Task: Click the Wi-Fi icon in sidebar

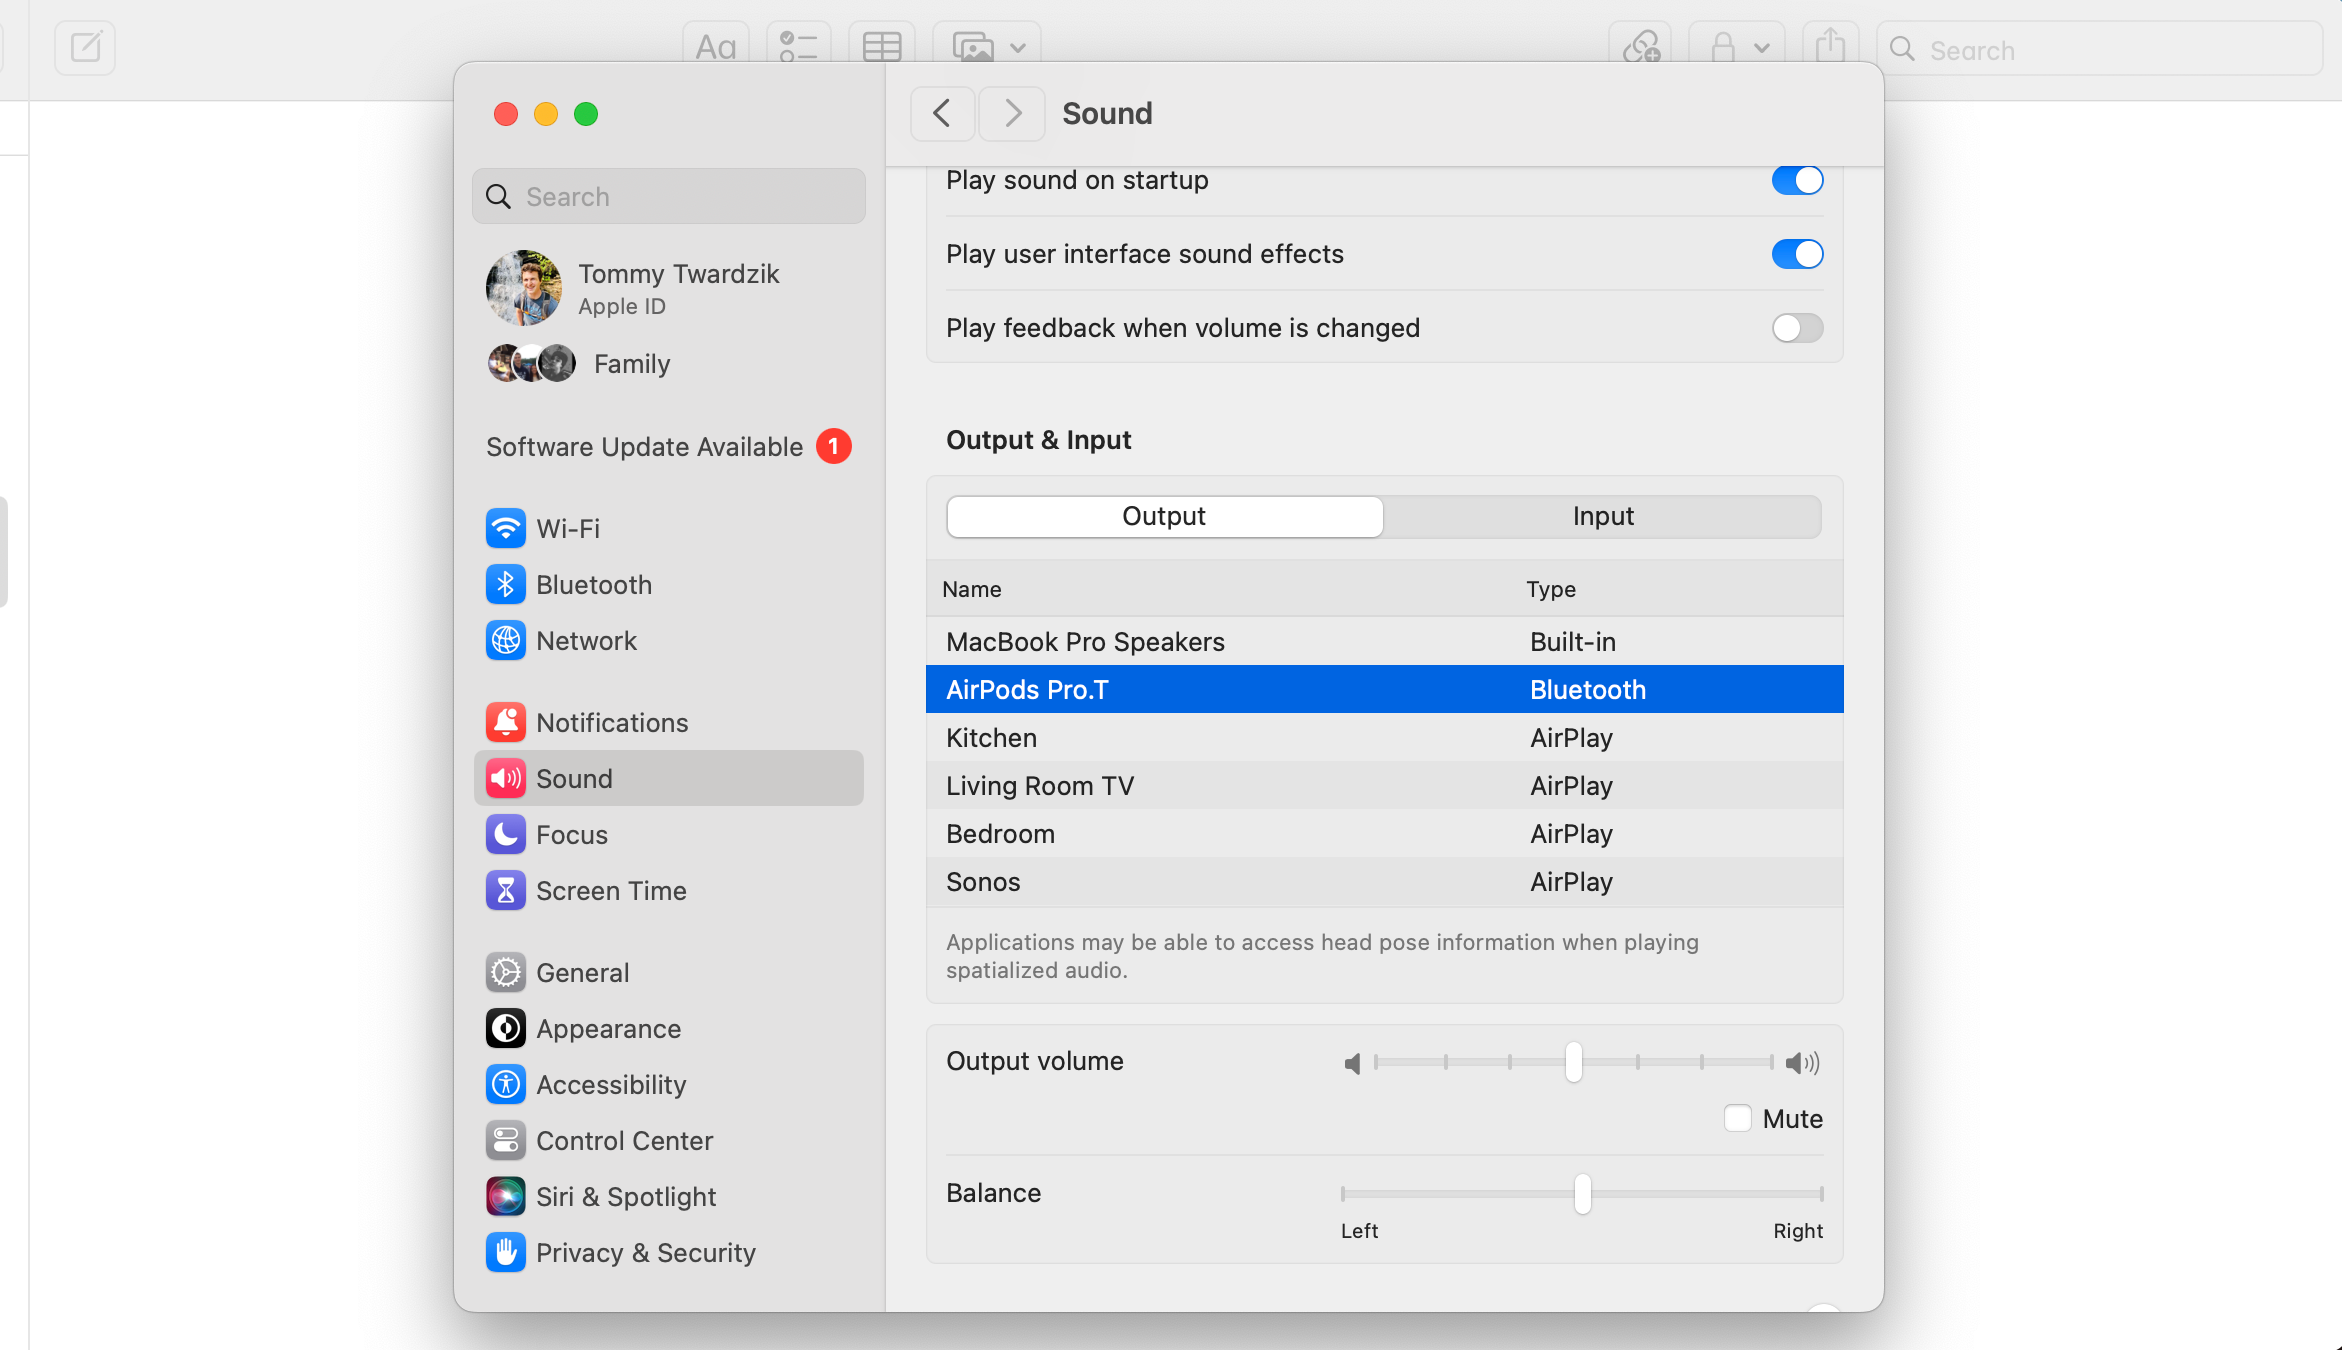Action: 505,528
